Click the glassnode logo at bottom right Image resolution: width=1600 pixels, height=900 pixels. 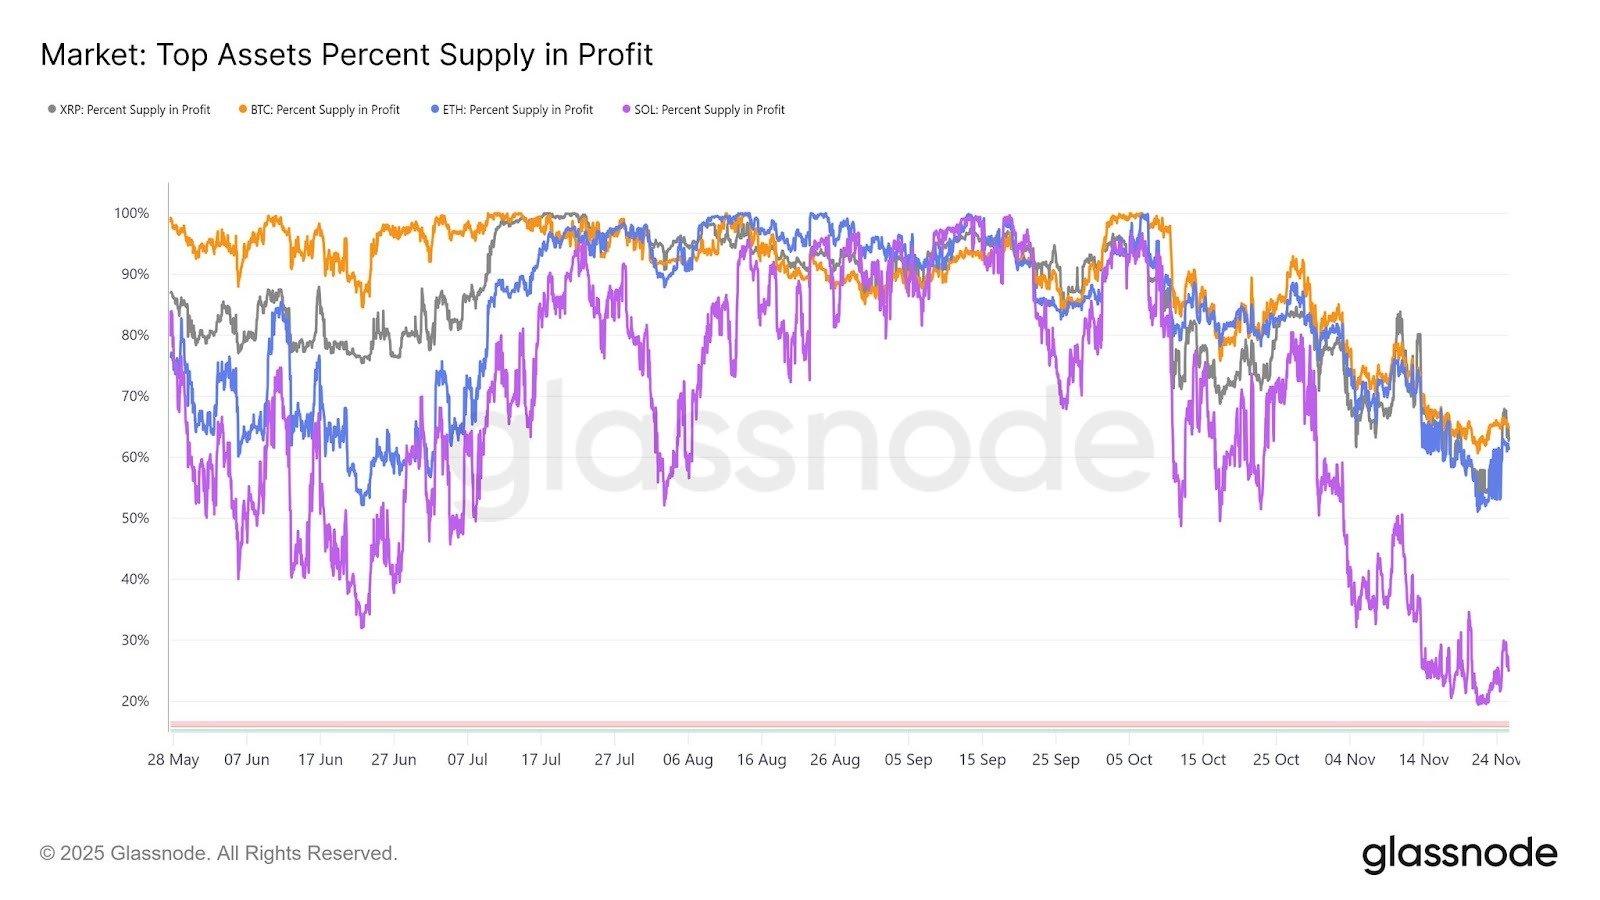pyautogui.click(x=1459, y=854)
